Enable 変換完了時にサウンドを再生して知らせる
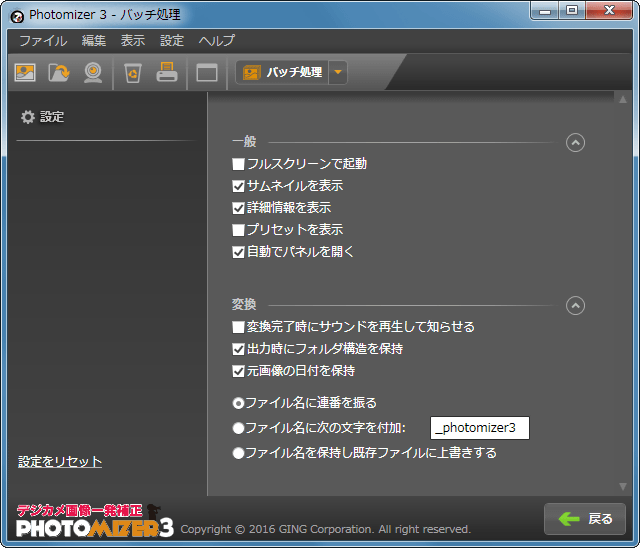Viewport: 640px width, 548px height. (x=238, y=327)
